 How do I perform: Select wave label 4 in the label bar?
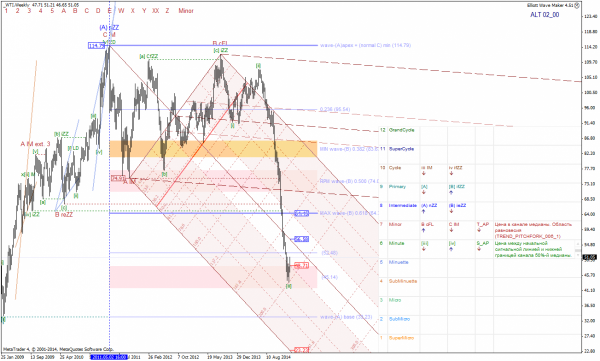pyautogui.click(x=41, y=11)
